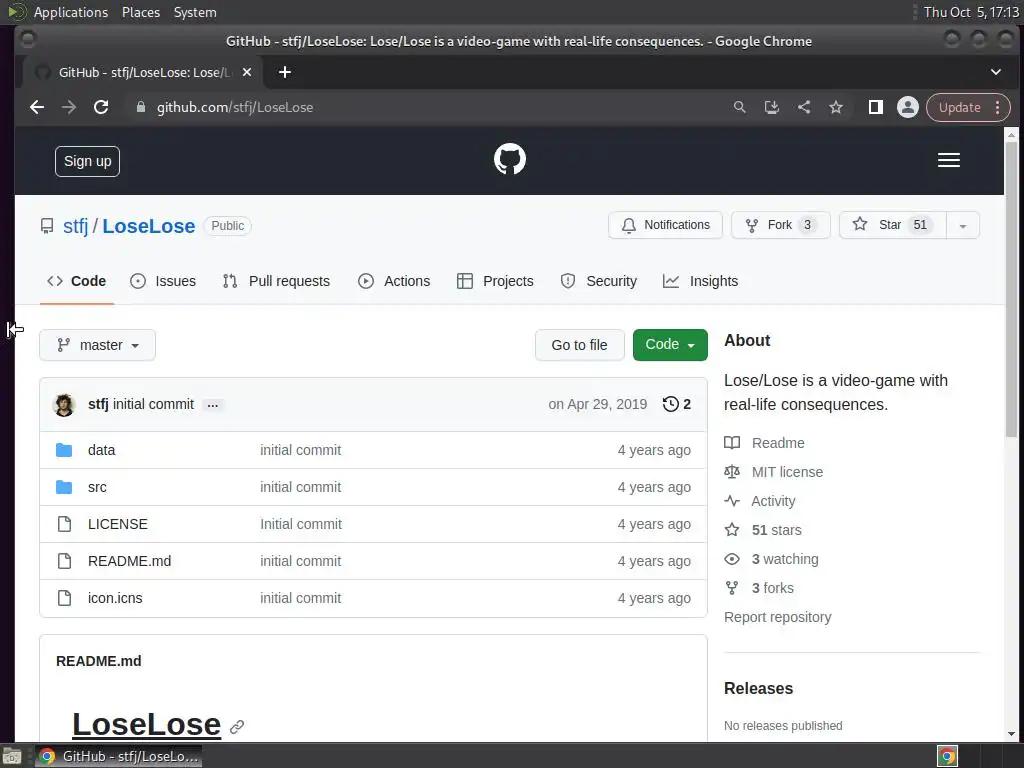
Task: Open the Star lists dropdown arrow
Action: (x=963, y=225)
